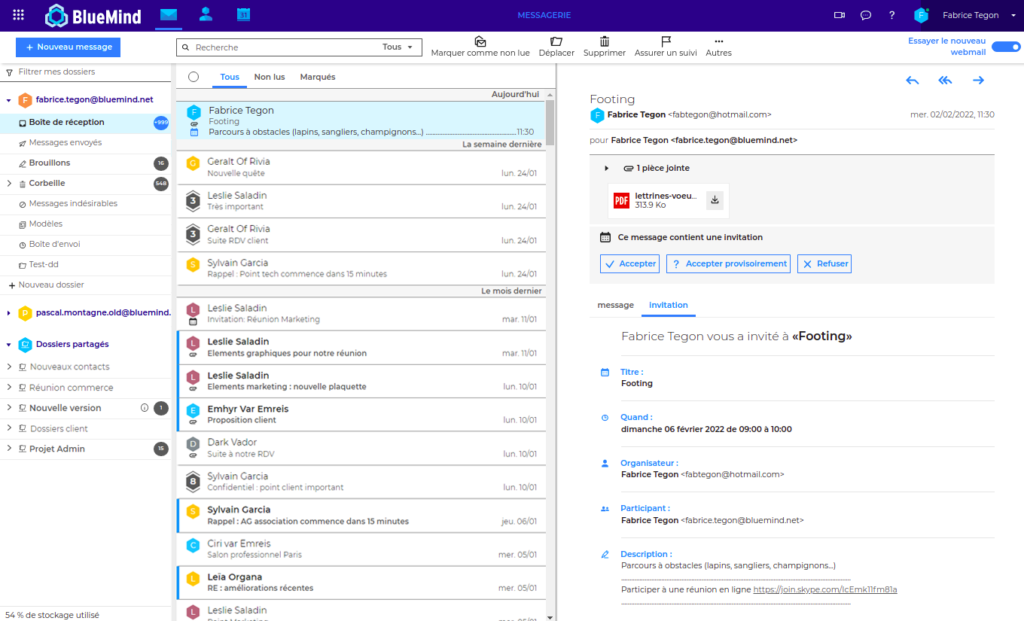Switch to the message tab
1024x621 pixels.
click(615, 305)
